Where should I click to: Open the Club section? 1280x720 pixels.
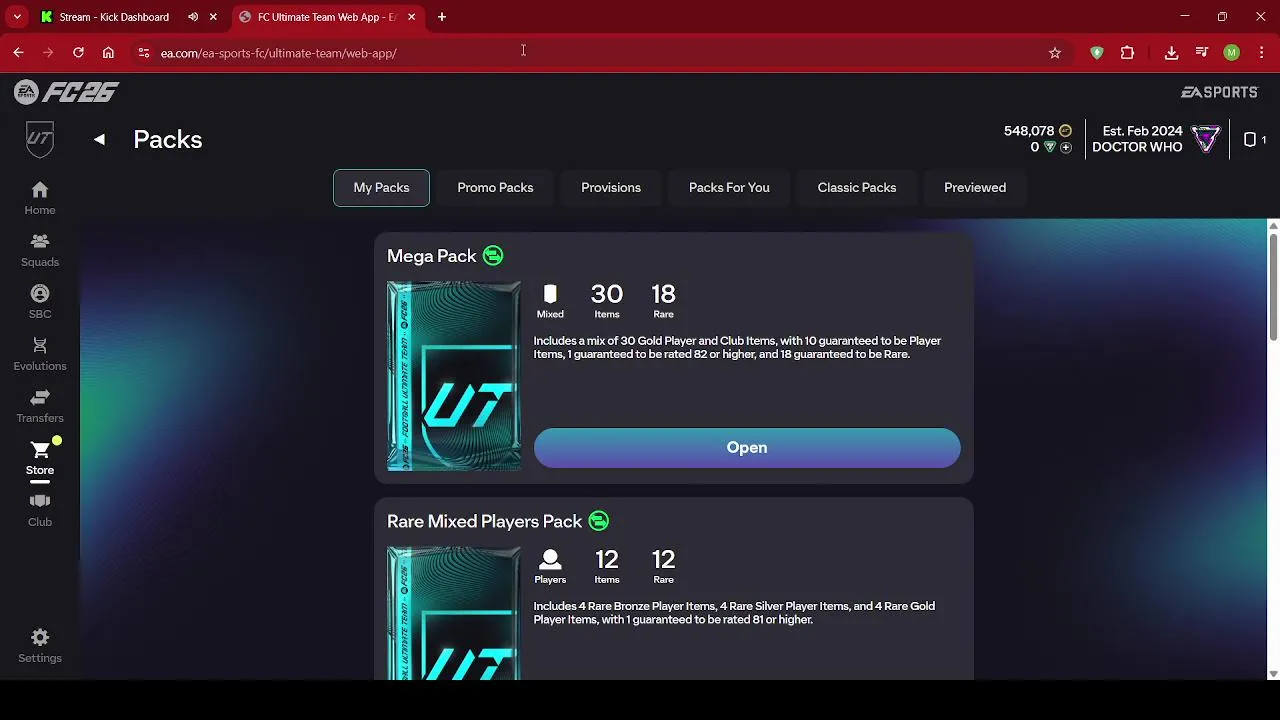(x=40, y=510)
